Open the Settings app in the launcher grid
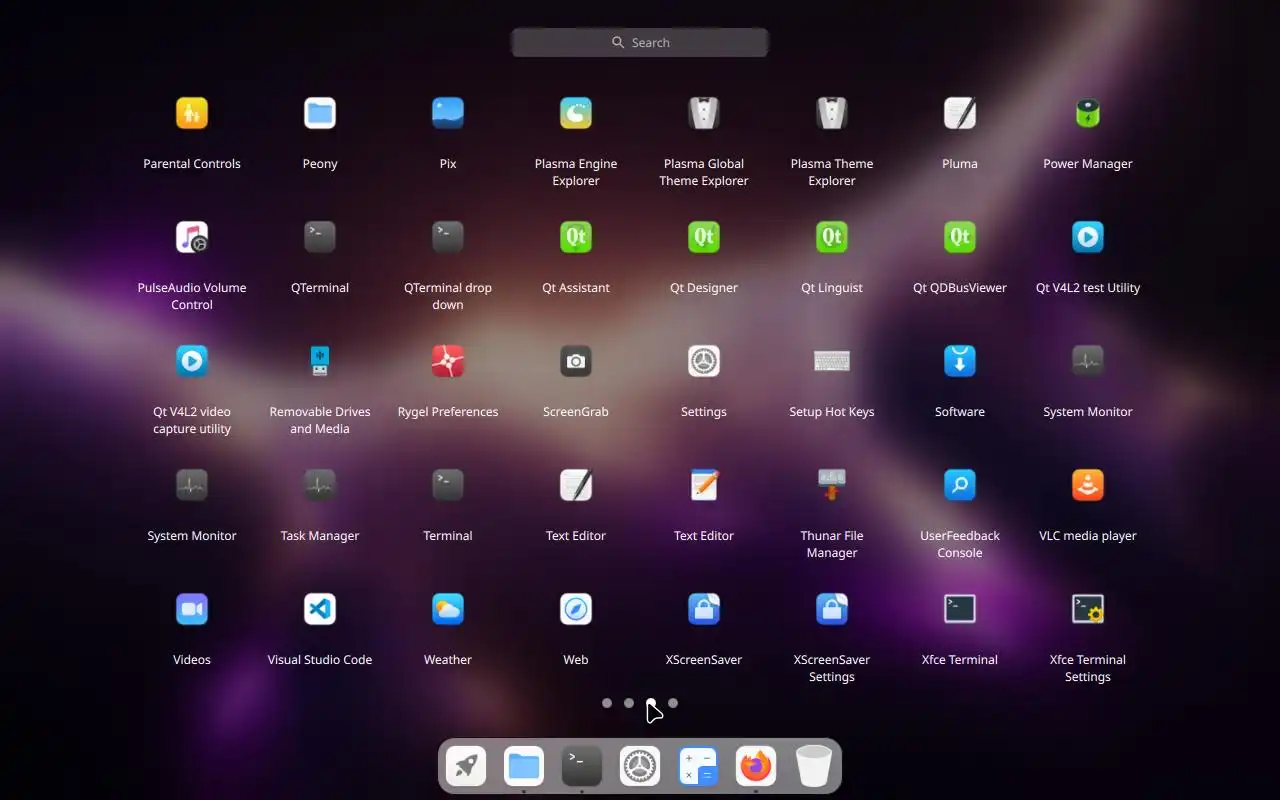Image resolution: width=1280 pixels, height=800 pixels. pos(704,361)
